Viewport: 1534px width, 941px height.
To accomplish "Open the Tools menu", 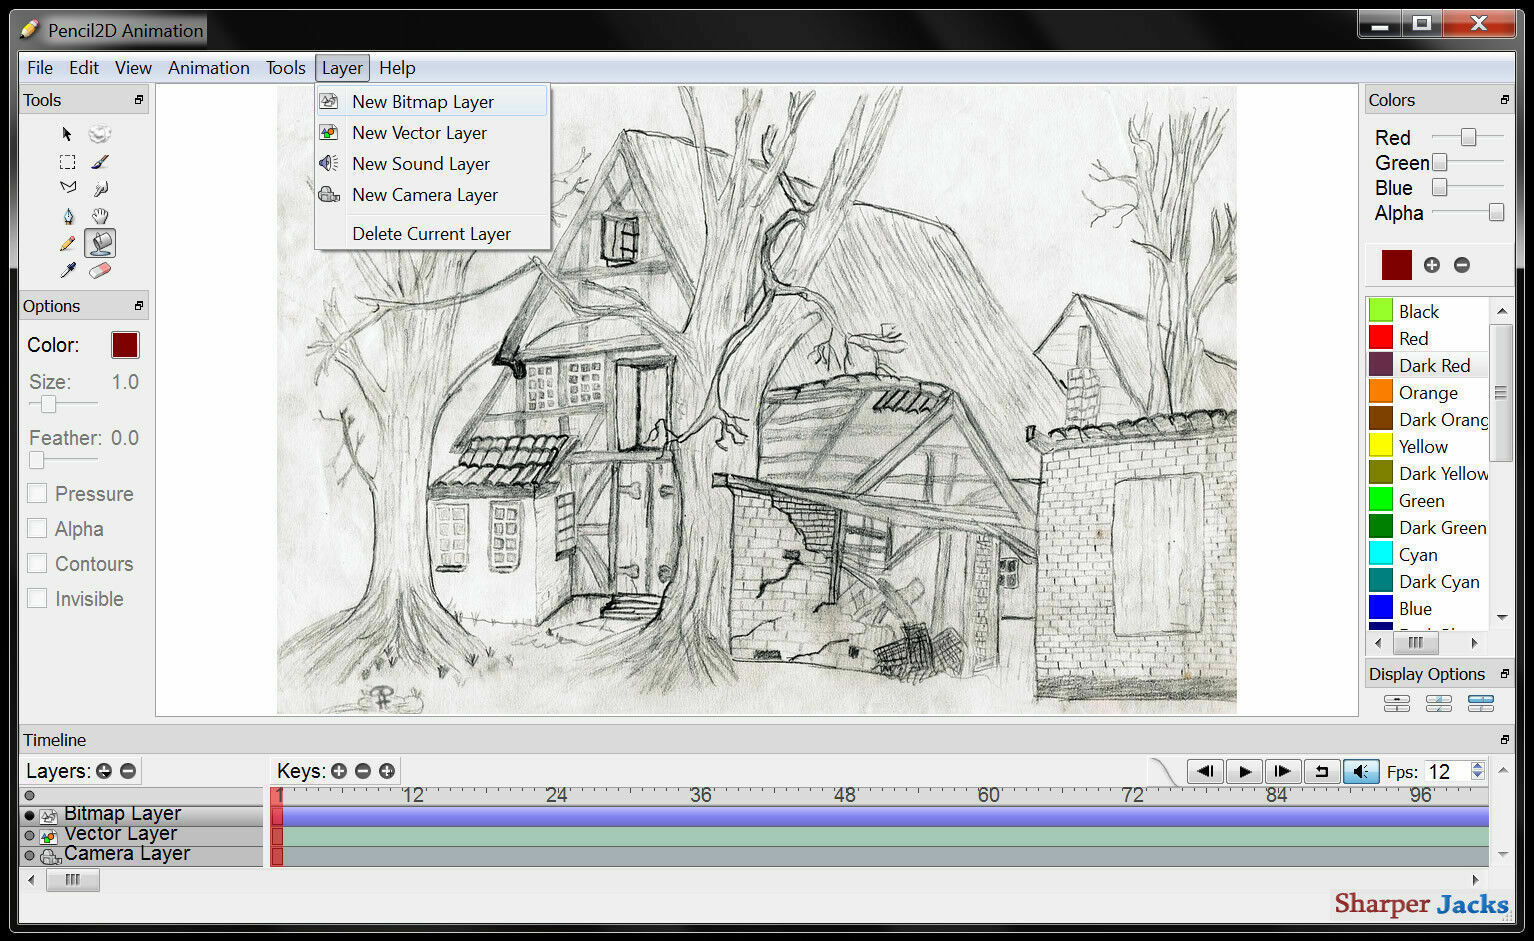I will pyautogui.click(x=286, y=68).
